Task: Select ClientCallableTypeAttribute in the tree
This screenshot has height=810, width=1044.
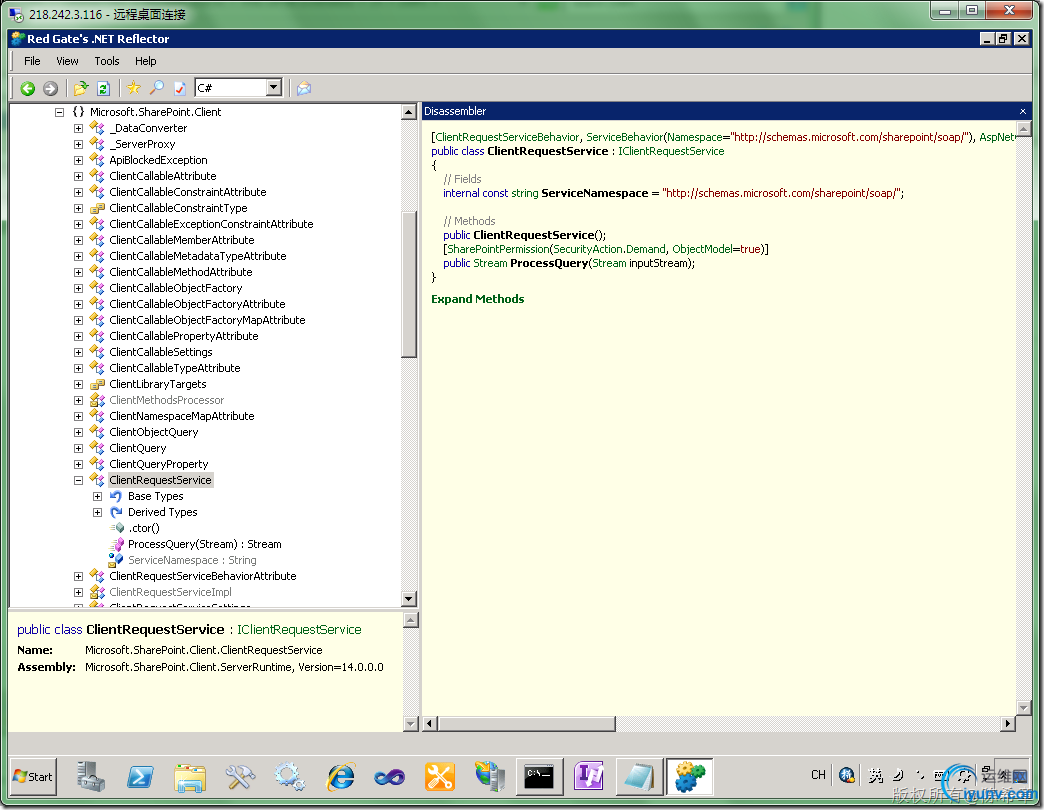Action: 174,368
